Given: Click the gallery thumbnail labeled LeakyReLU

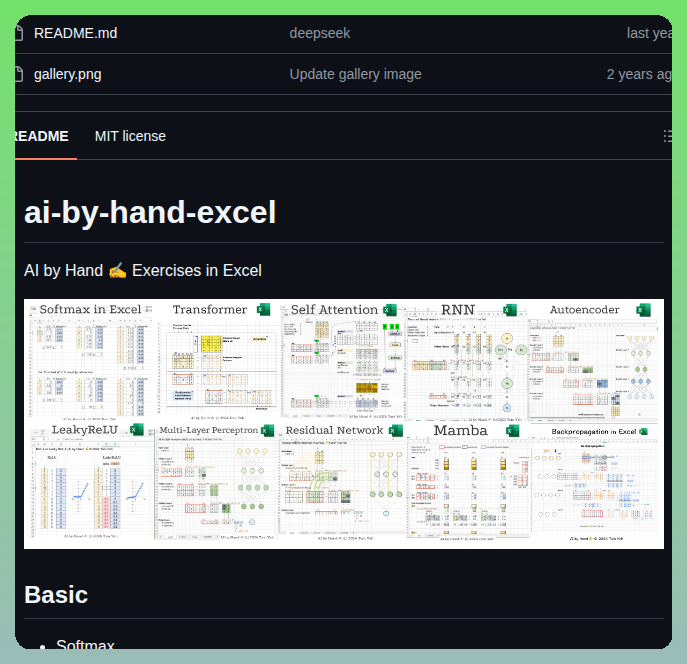Looking at the screenshot, I should click(x=92, y=481).
